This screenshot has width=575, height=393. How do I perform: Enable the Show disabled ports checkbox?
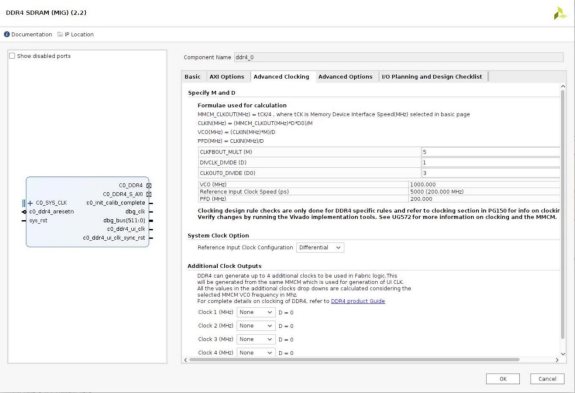pyautogui.click(x=12, y=56)
